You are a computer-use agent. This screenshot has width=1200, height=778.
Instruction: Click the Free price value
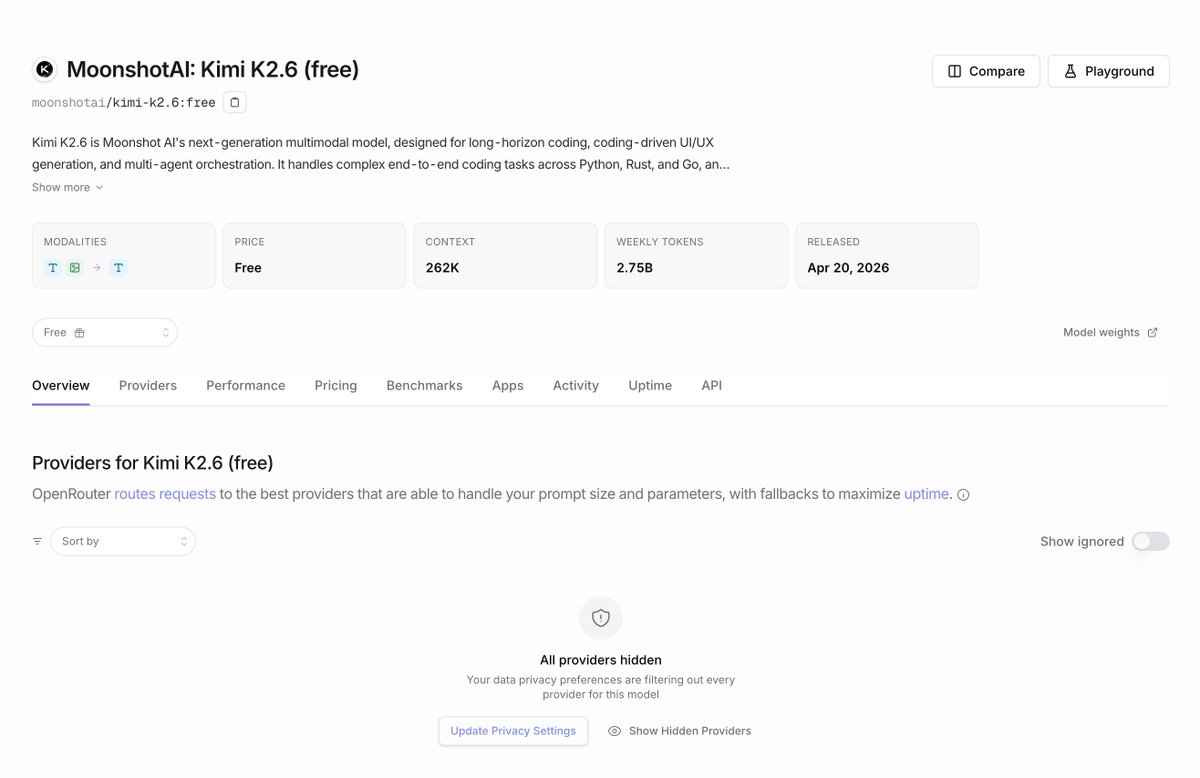(x=248, y=268)
